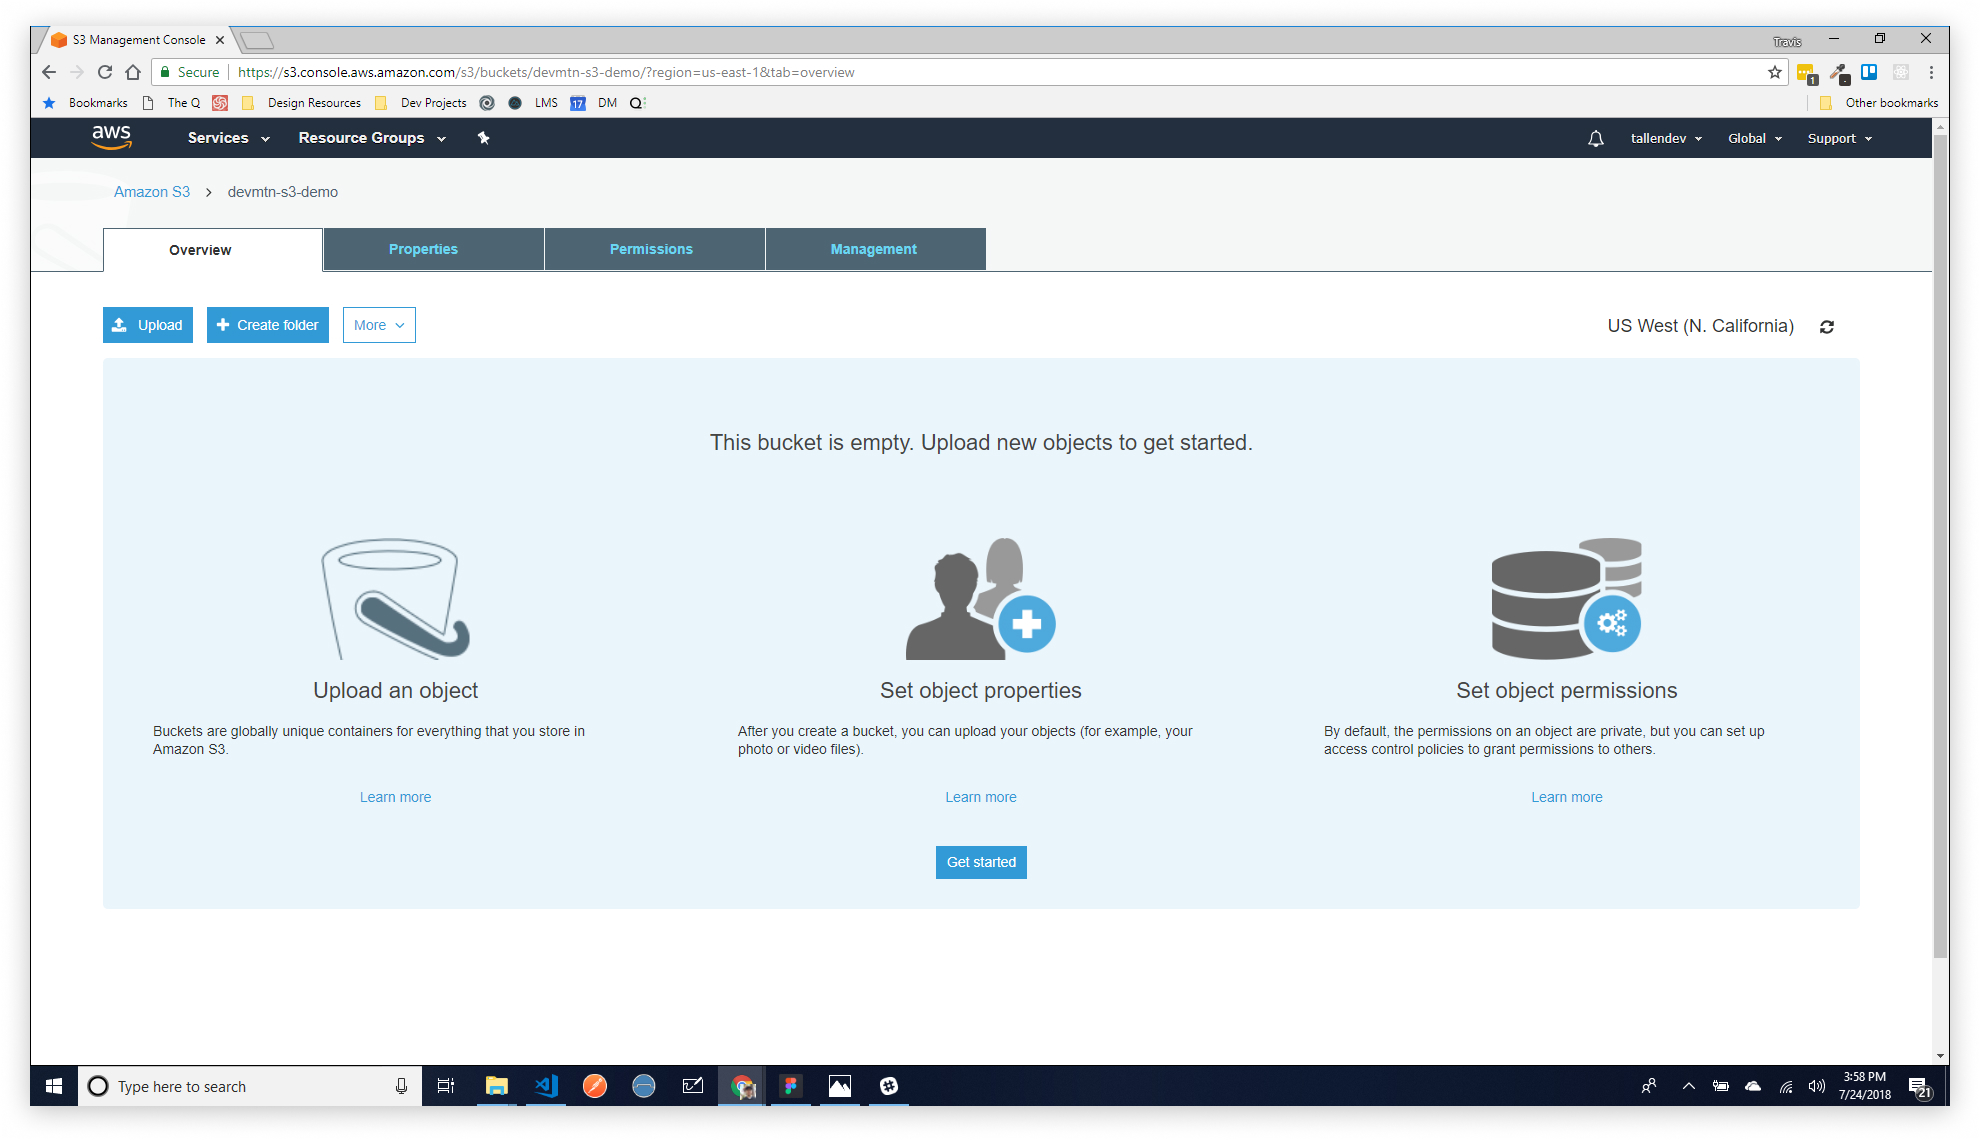Switch to the Properties tab
This screenshot has width=1980, height=1140.
pos(423,249)
